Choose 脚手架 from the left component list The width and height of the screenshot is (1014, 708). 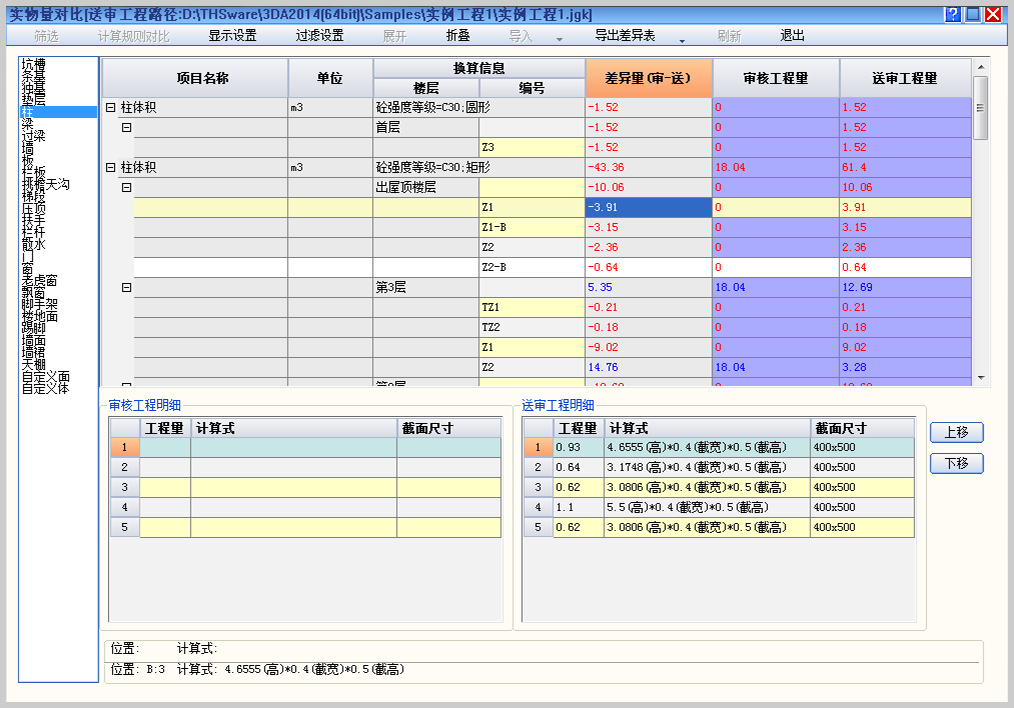40,304
